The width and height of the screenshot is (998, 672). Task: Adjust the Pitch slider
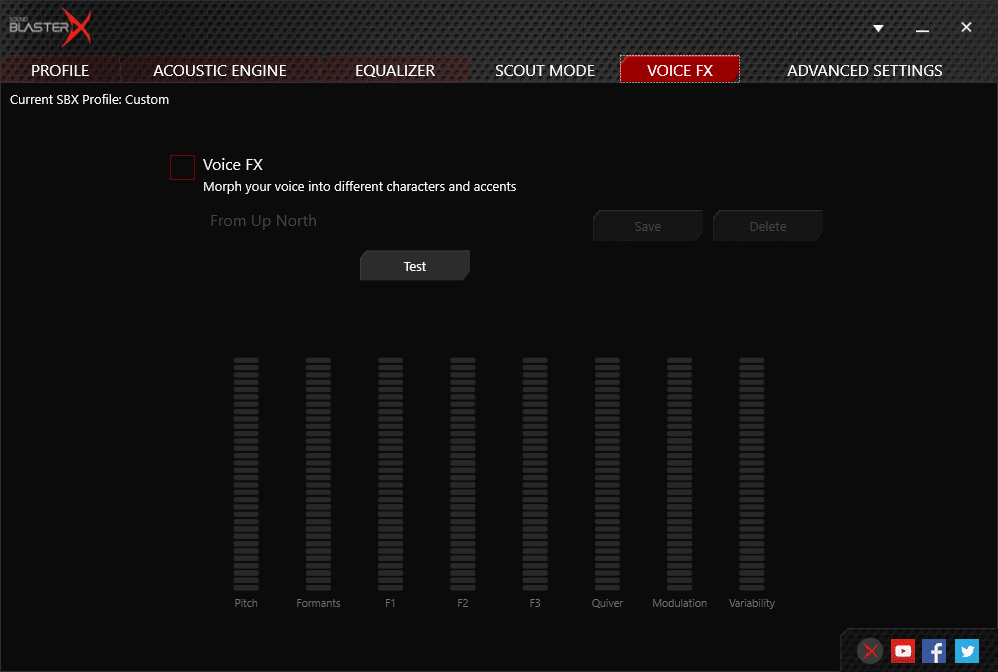[246, 473]
